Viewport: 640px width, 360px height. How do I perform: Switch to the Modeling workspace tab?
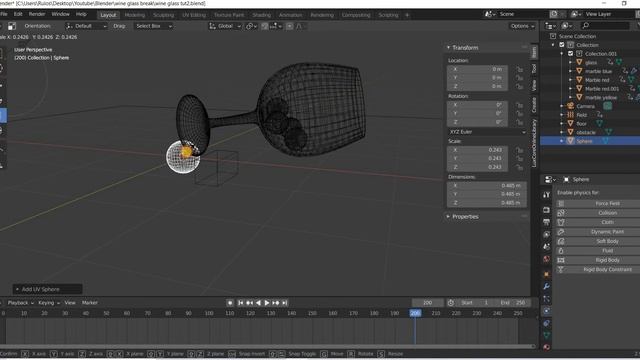[135, 15]
